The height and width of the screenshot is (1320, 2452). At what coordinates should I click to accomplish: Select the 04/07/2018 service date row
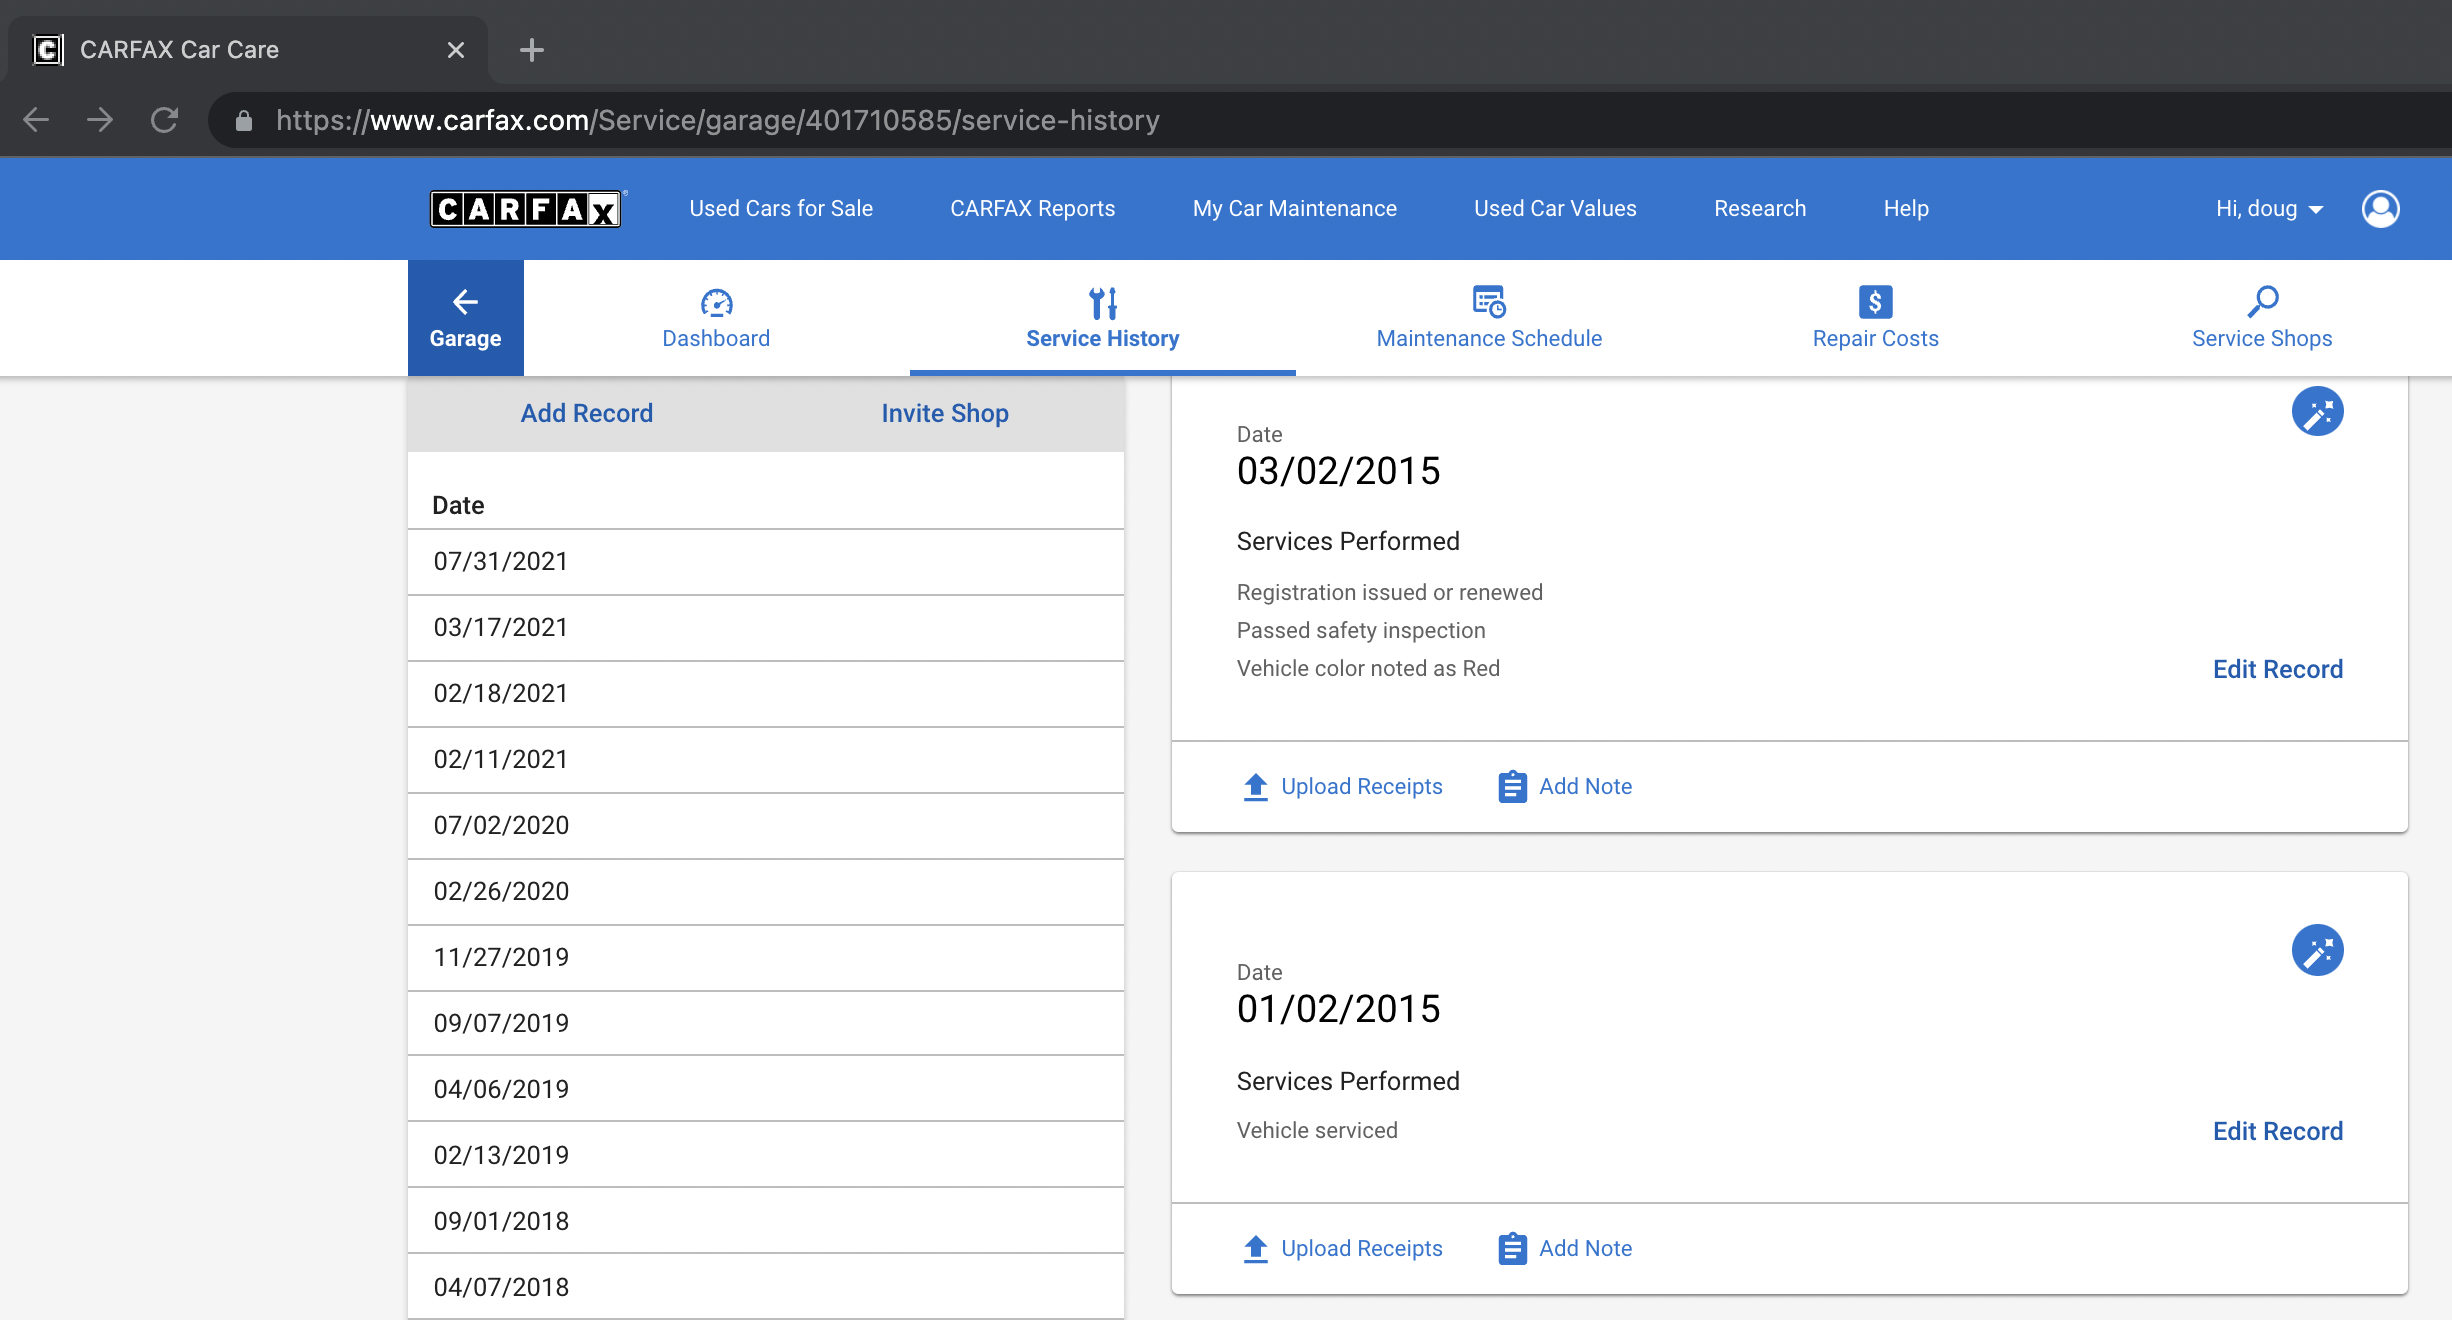click(766, 1287)
